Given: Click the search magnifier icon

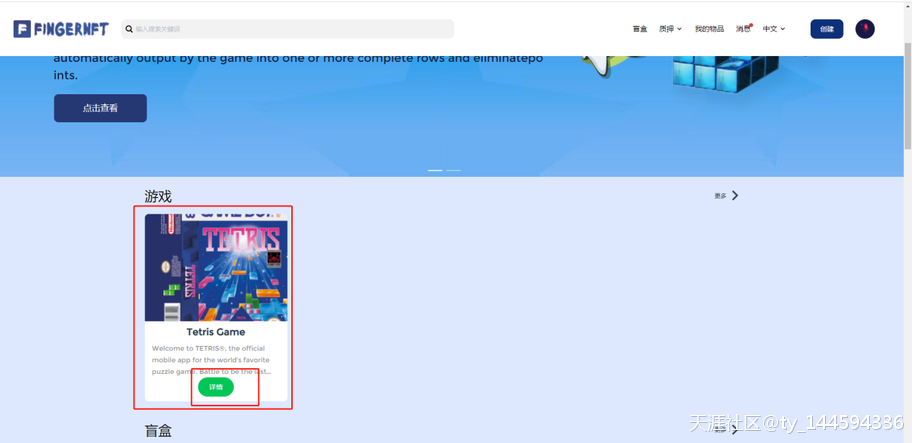Looking at the screenshot, I should [x=129, y=29].
